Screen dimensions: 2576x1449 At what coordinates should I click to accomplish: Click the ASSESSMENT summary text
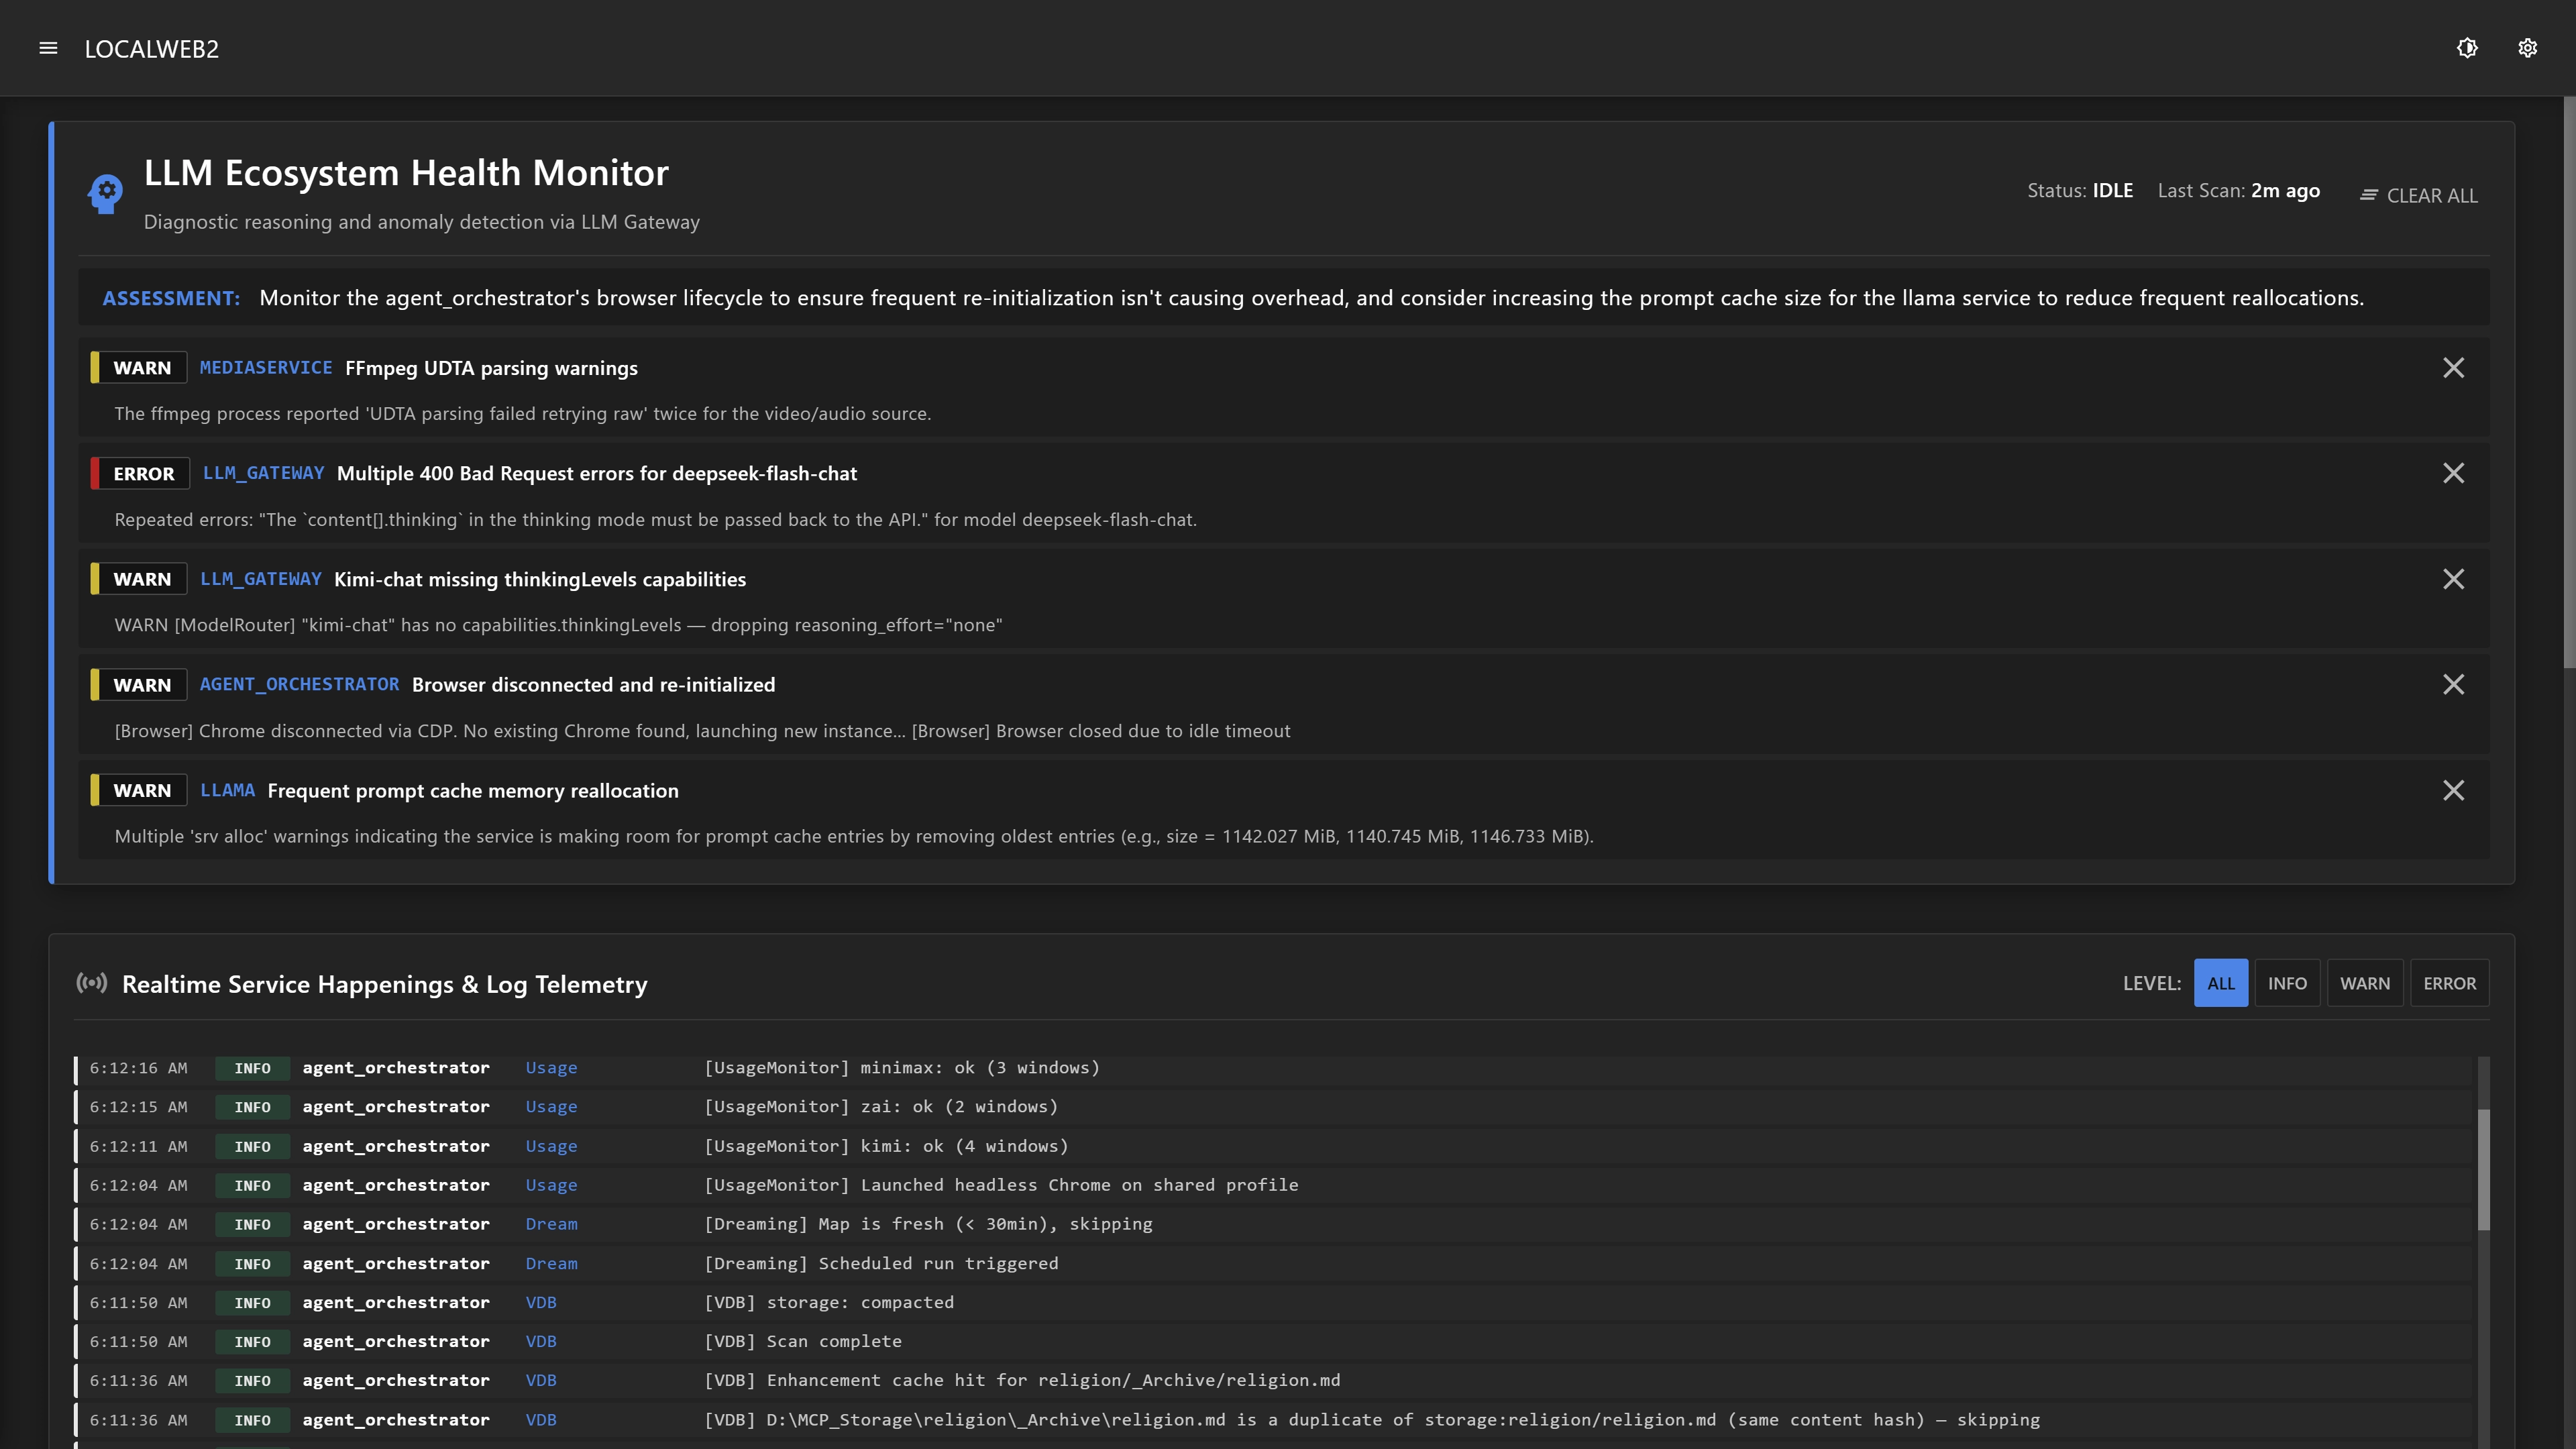(1311, 298)
